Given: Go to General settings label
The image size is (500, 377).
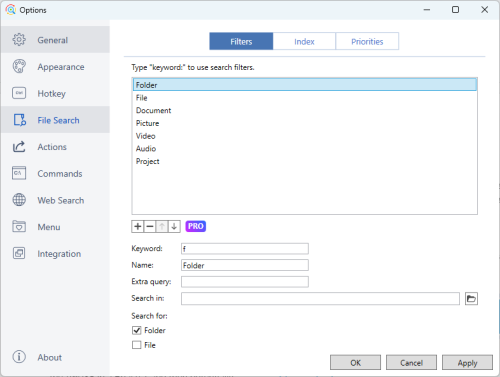Looking at the screenshot, I should [52, 40].
